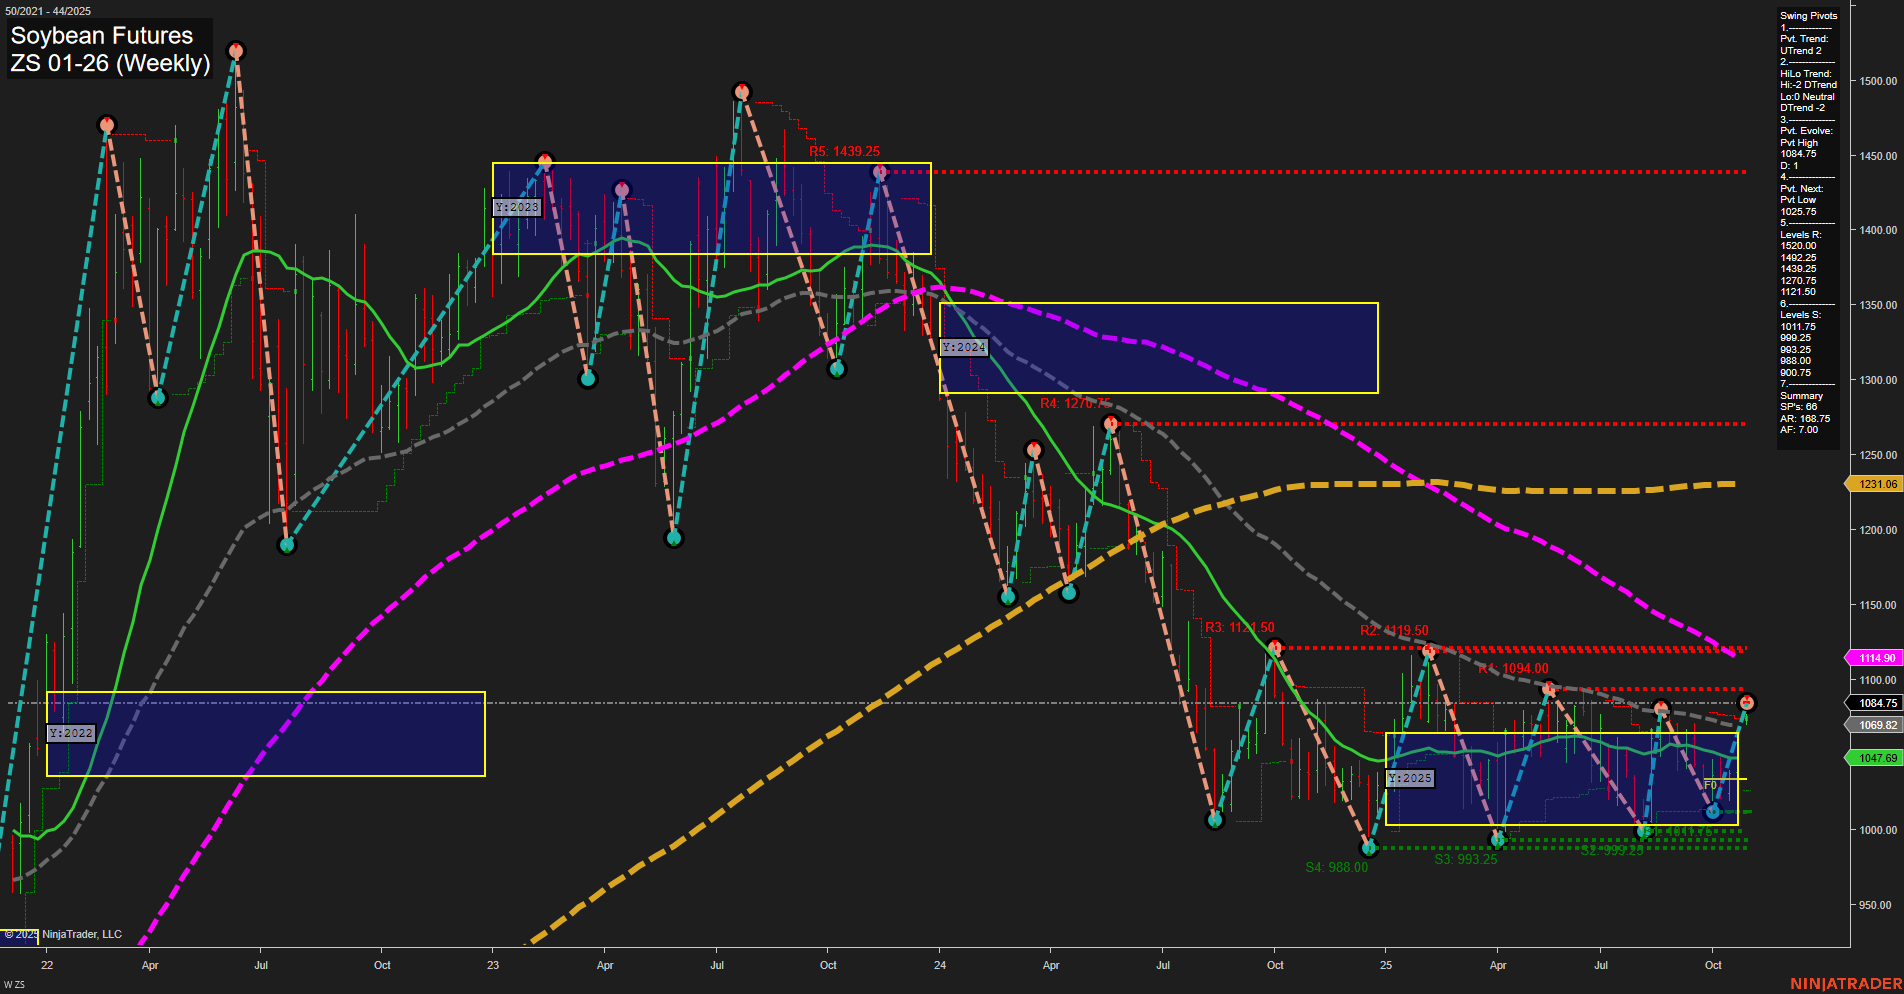This screenshot has height=994, width=1904.
Task: Select the Y:2023 yearly range label
Action: (516, 208)
